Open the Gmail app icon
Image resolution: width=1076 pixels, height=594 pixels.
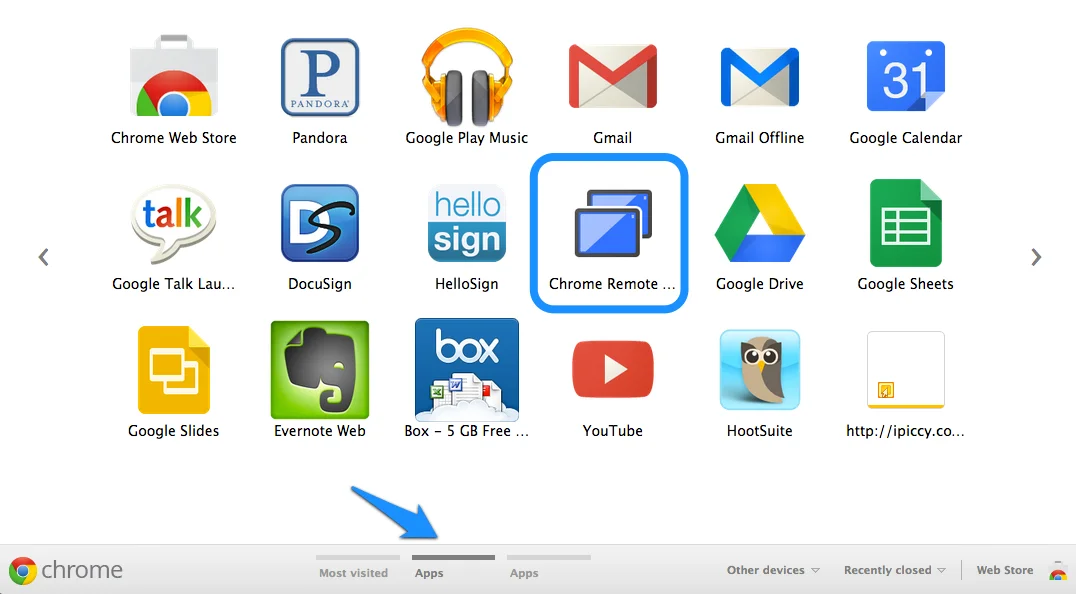click(613, 76)
